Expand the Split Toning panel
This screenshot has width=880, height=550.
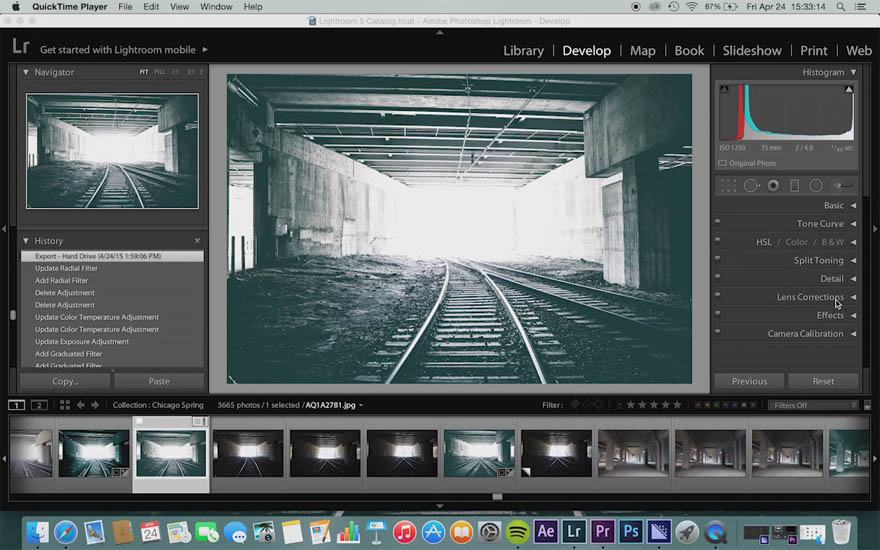coord(853,260)
